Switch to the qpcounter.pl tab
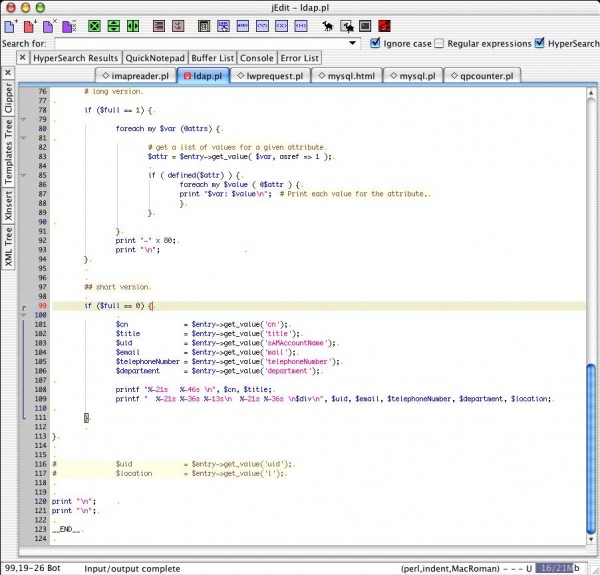This screenshot has width=600, height=575. pos(482,76)
